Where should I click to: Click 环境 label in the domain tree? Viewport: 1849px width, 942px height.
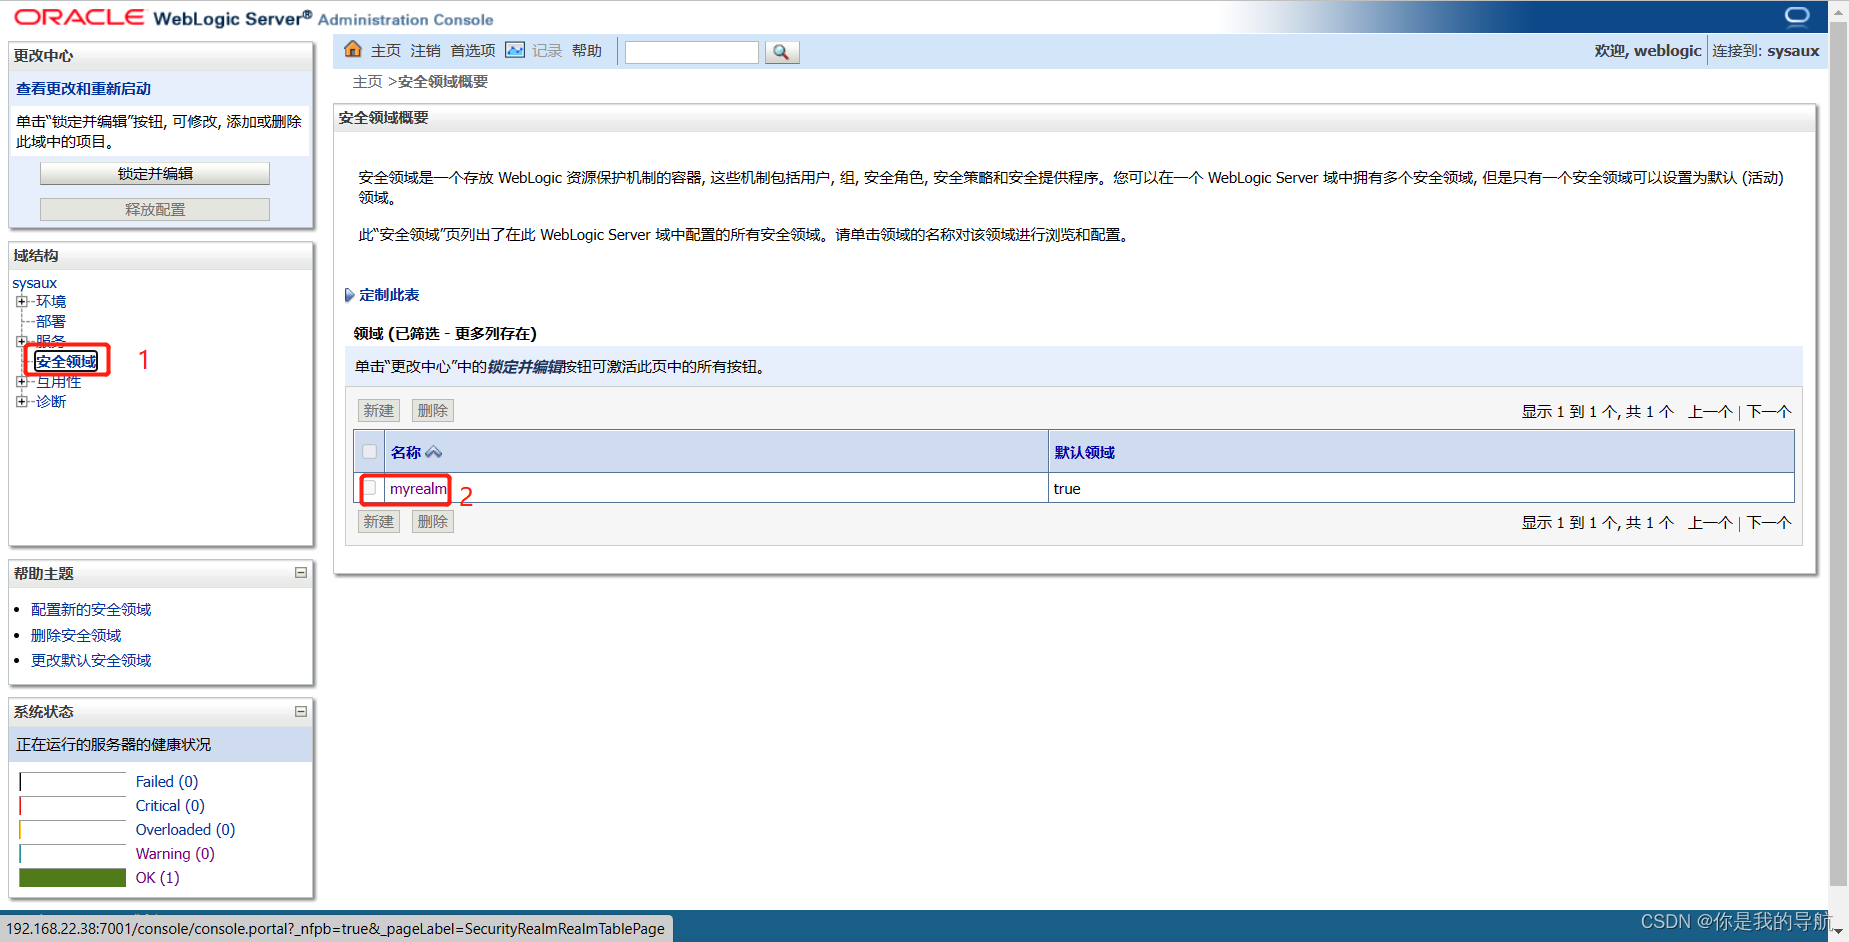(x=51, y=301)
